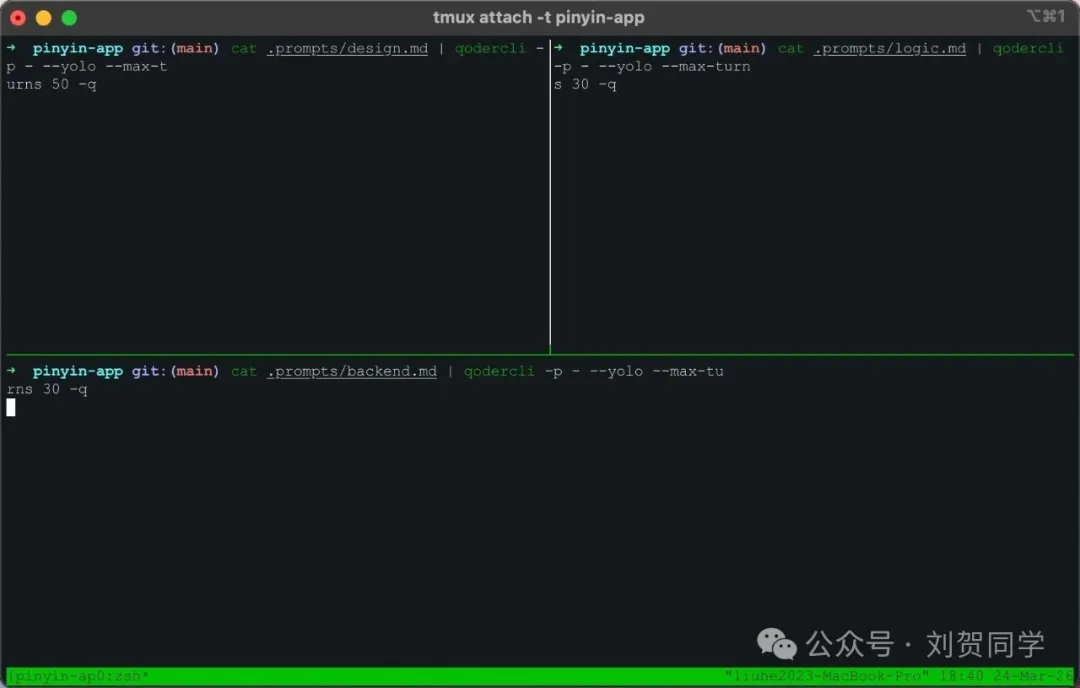The height and width of the screenshot is (688, 1080).
Task: Click the prompt arrow in top-right pane
Action: pos(558,48)
